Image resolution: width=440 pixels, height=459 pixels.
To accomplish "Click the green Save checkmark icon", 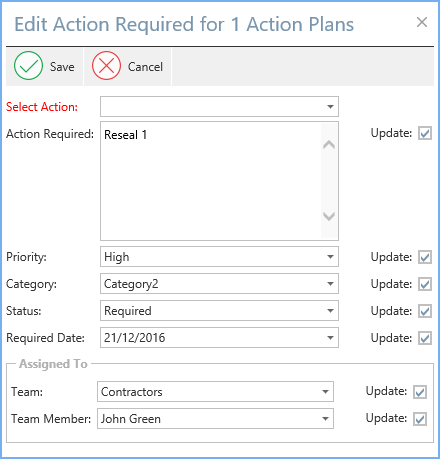I will (28, 66).
